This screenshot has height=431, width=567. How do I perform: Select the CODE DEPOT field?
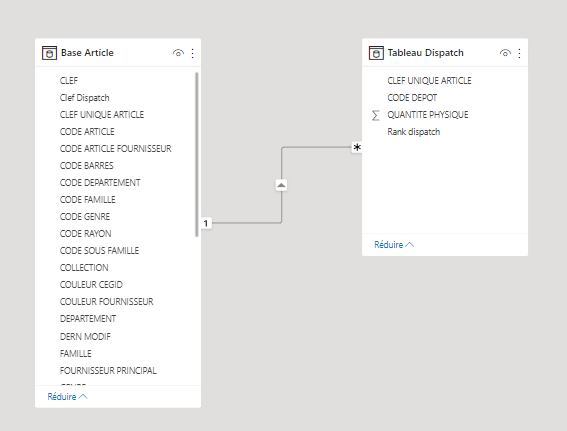point(412,98)
